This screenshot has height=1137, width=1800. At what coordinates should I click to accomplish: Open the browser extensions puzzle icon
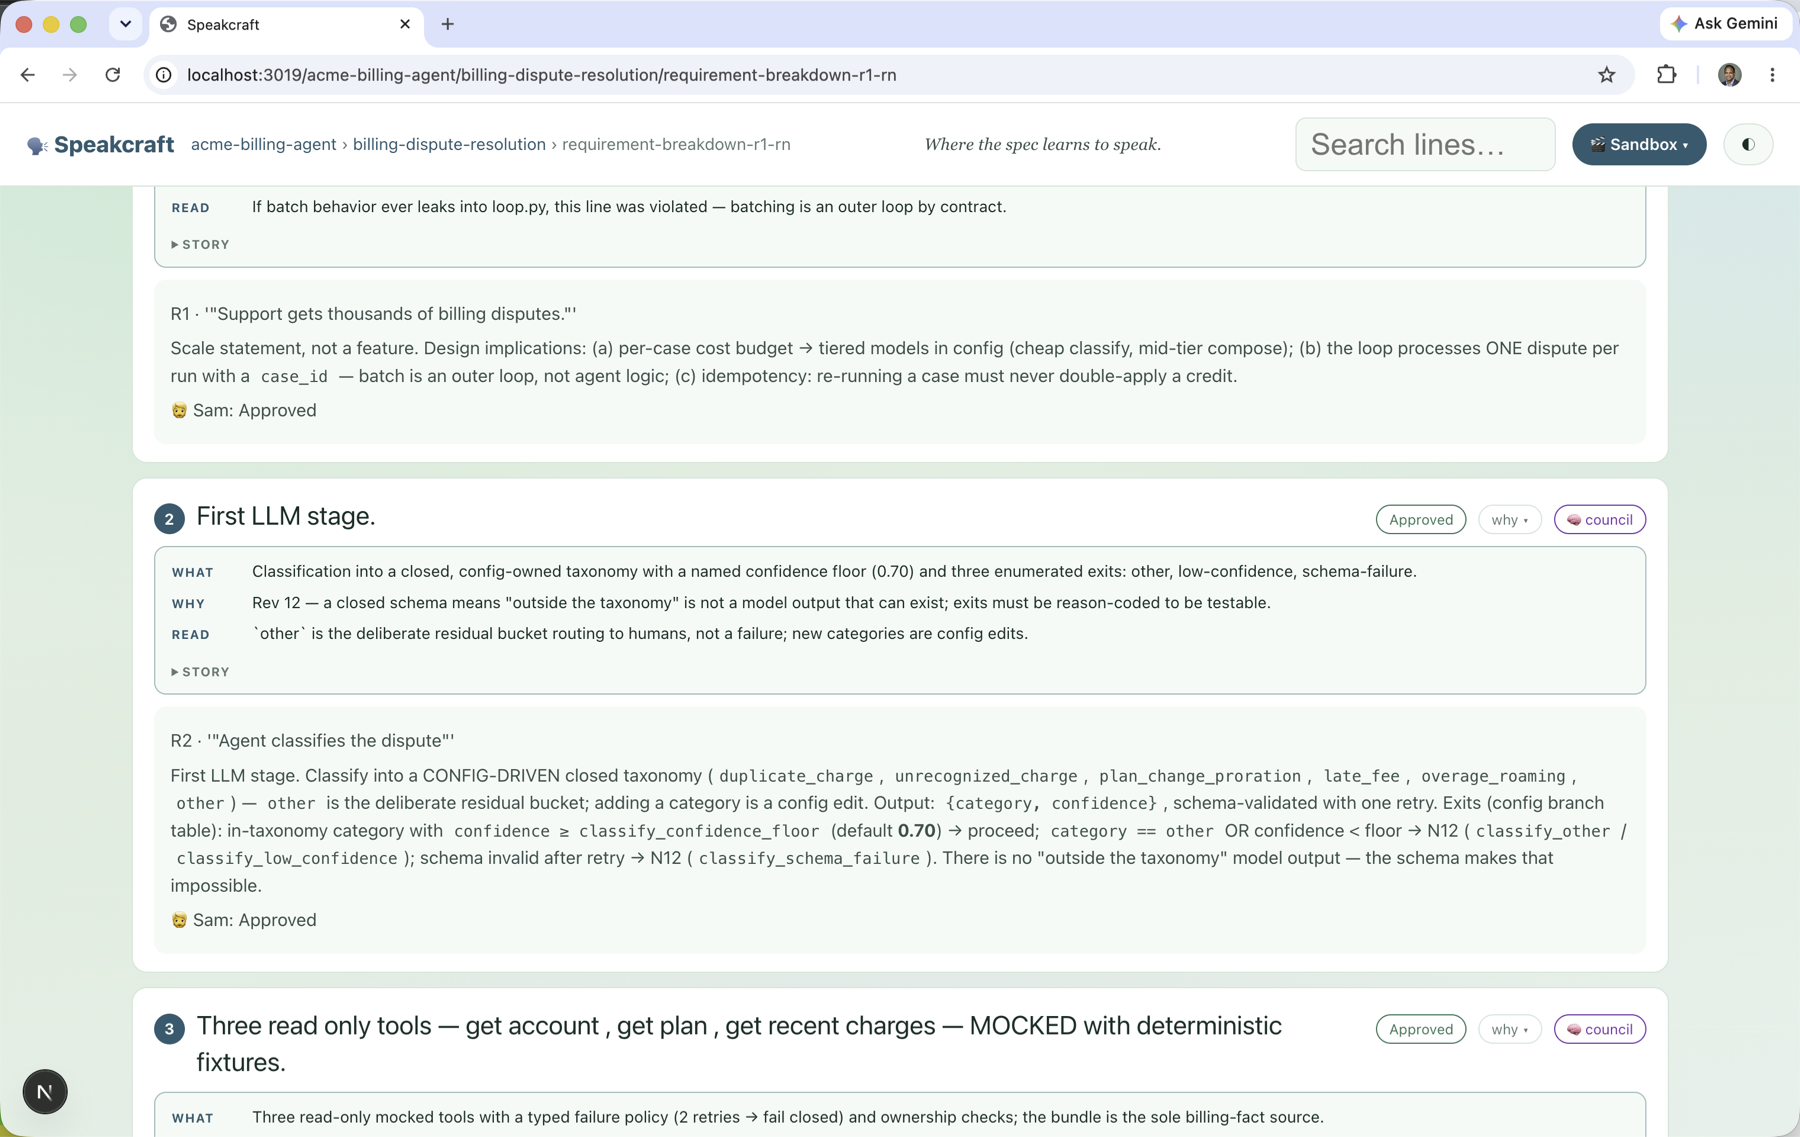tap(1666, 75)
